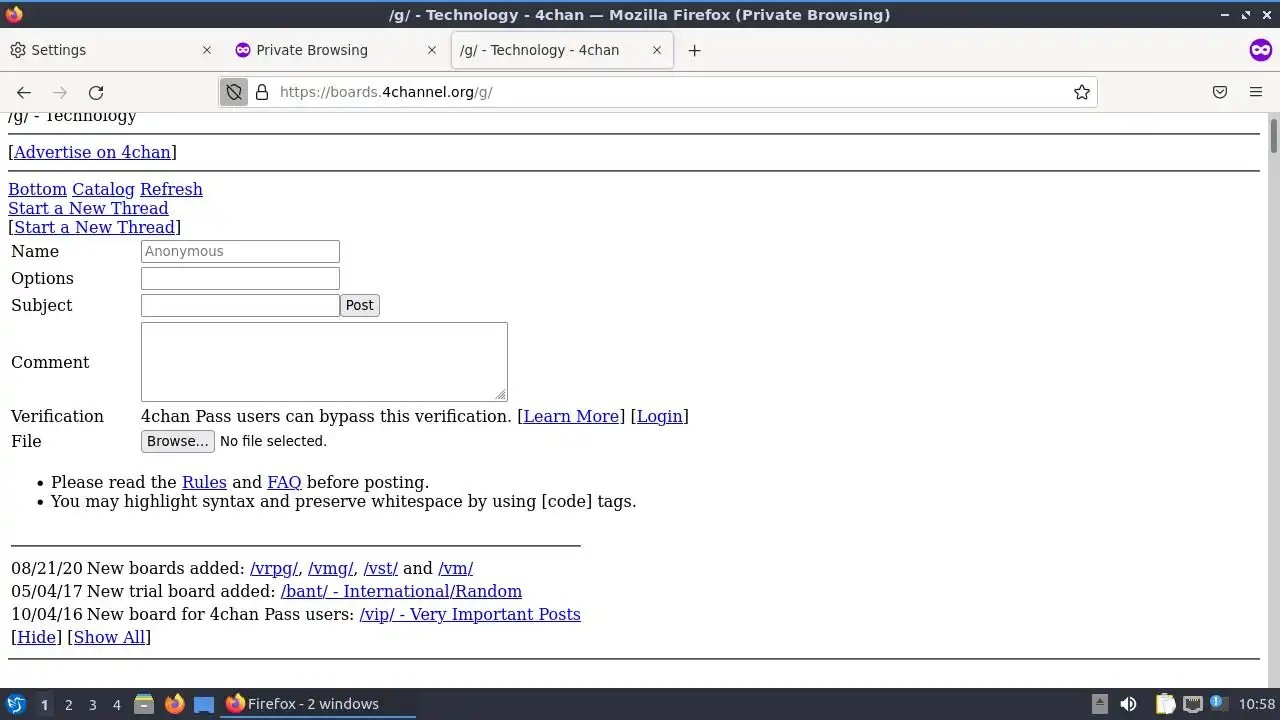Click into the Comment text area
Image resolution: width=1280 pixels, height=720 pixels.
pos(324,362)
